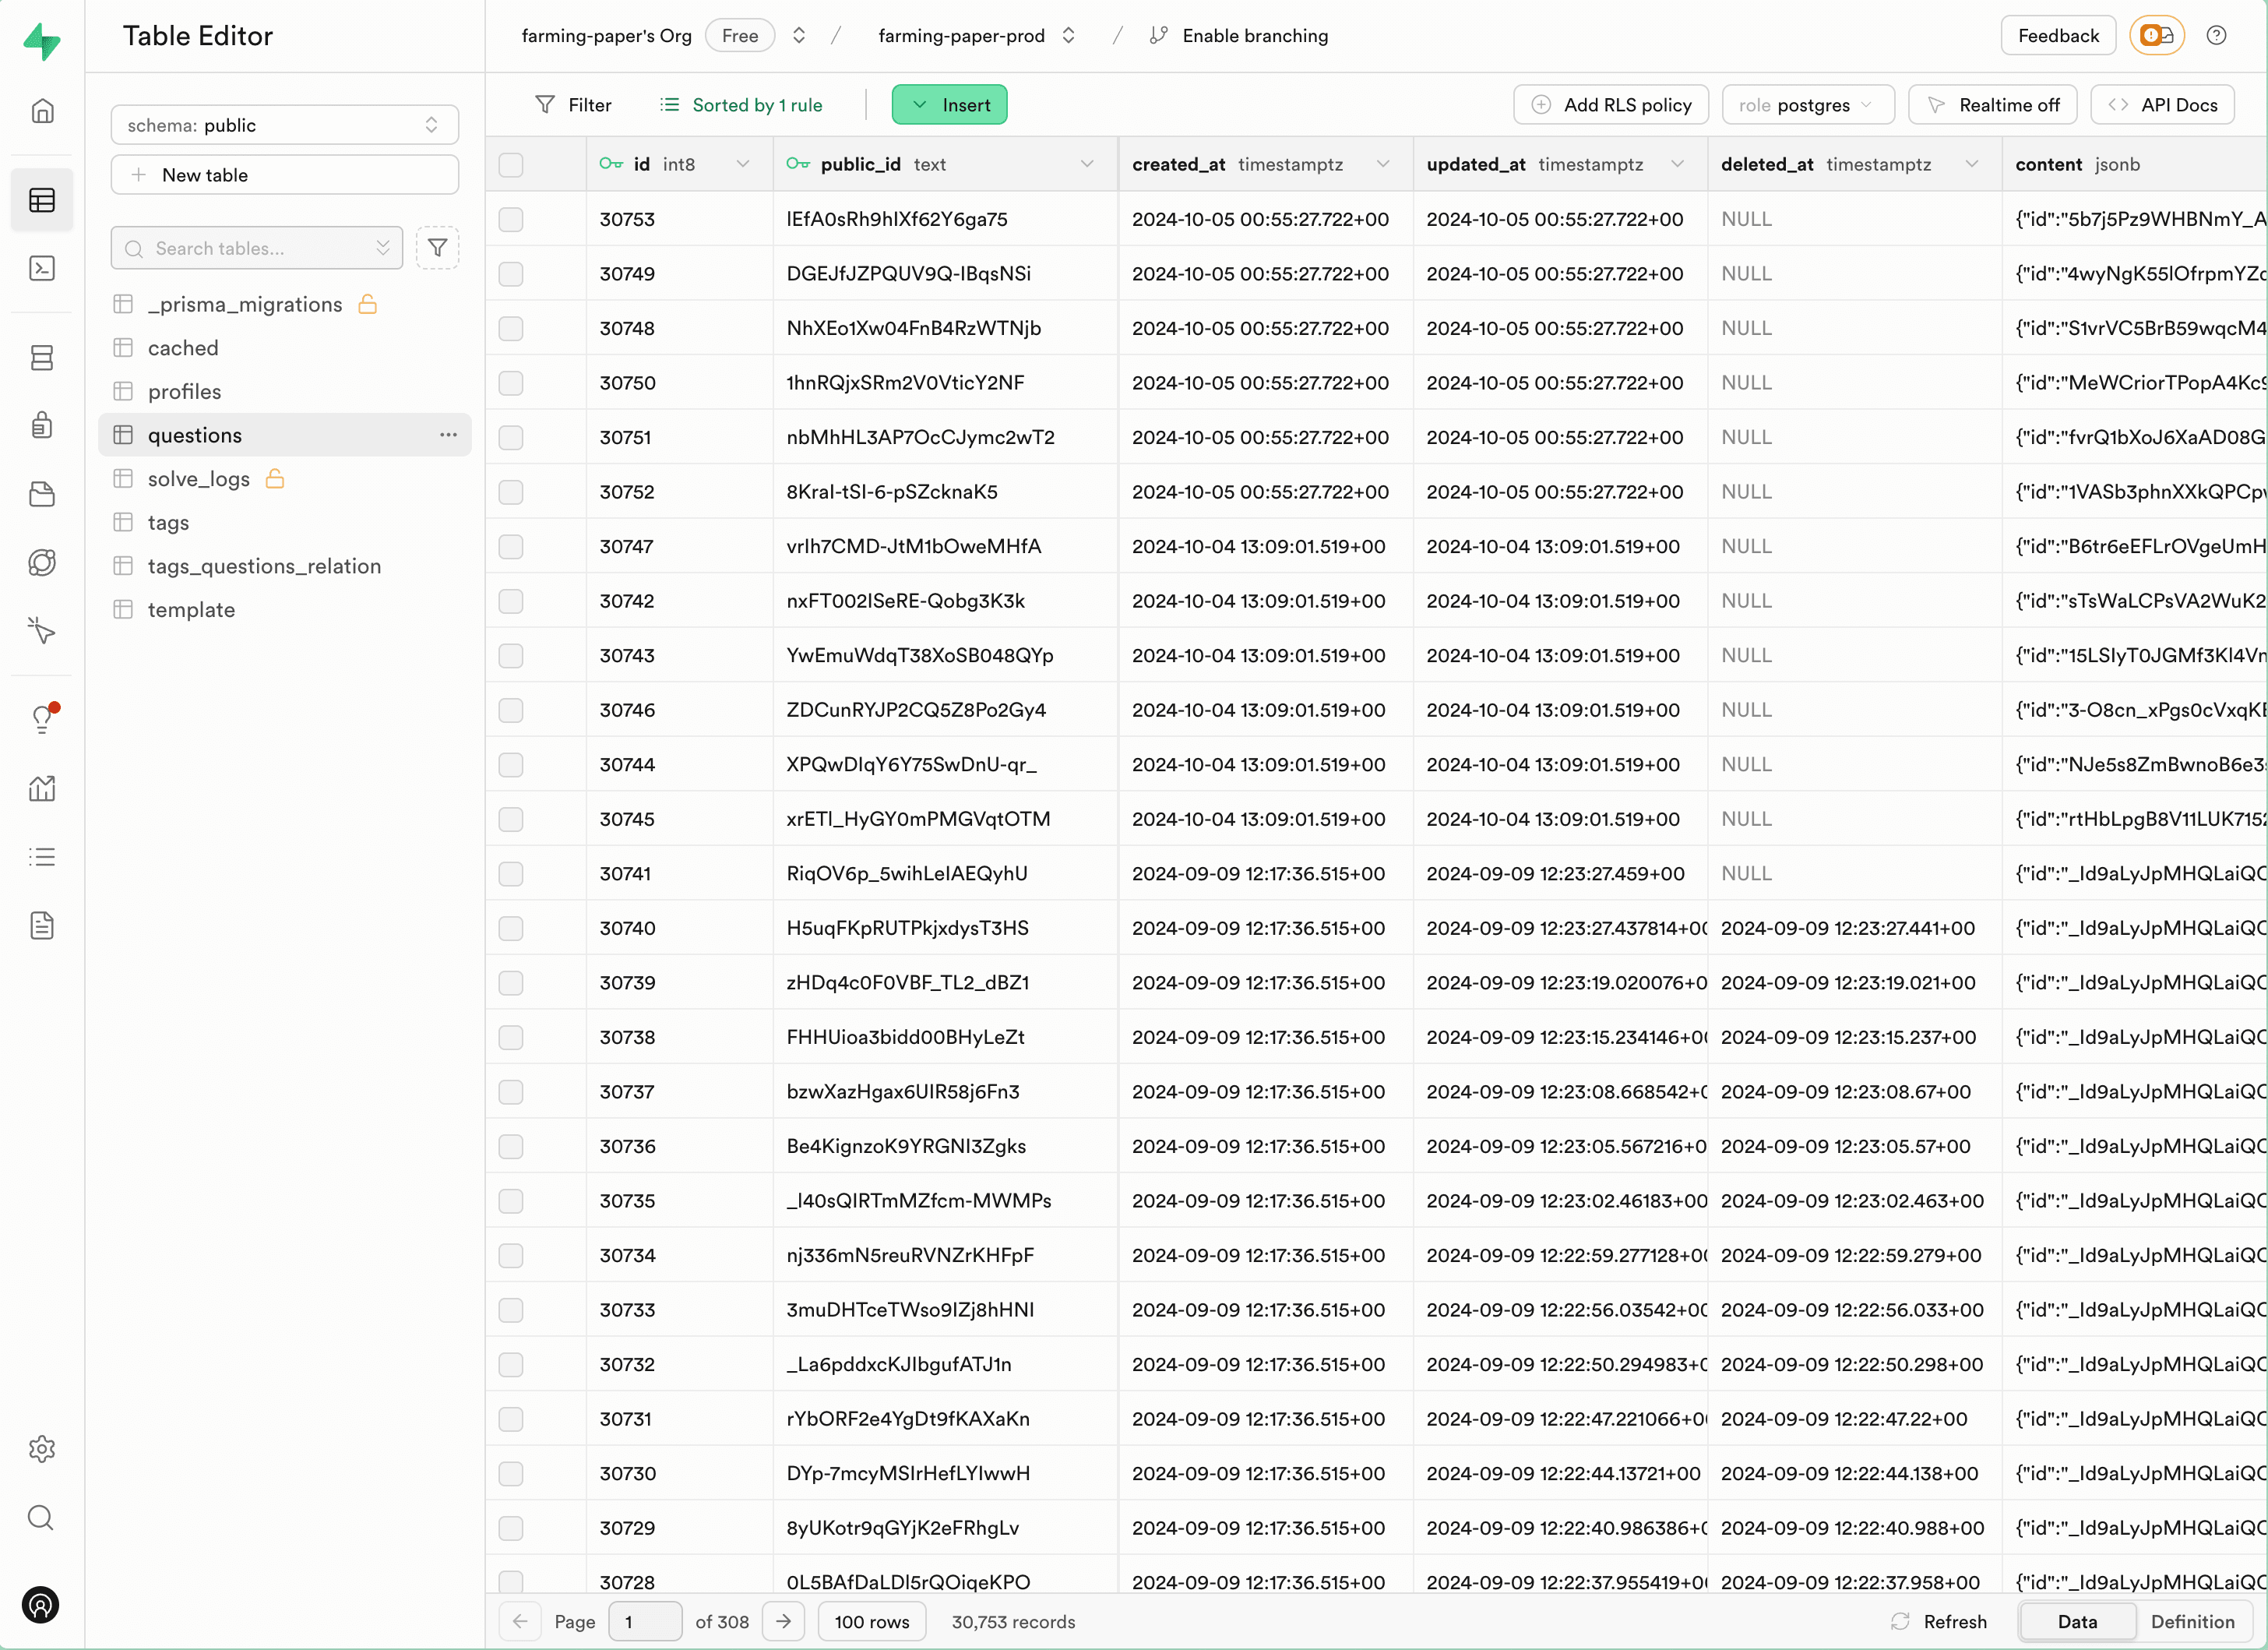Select the checkbox for row 30753
Screen dimensions: 2268x1650
pos(511,219)
